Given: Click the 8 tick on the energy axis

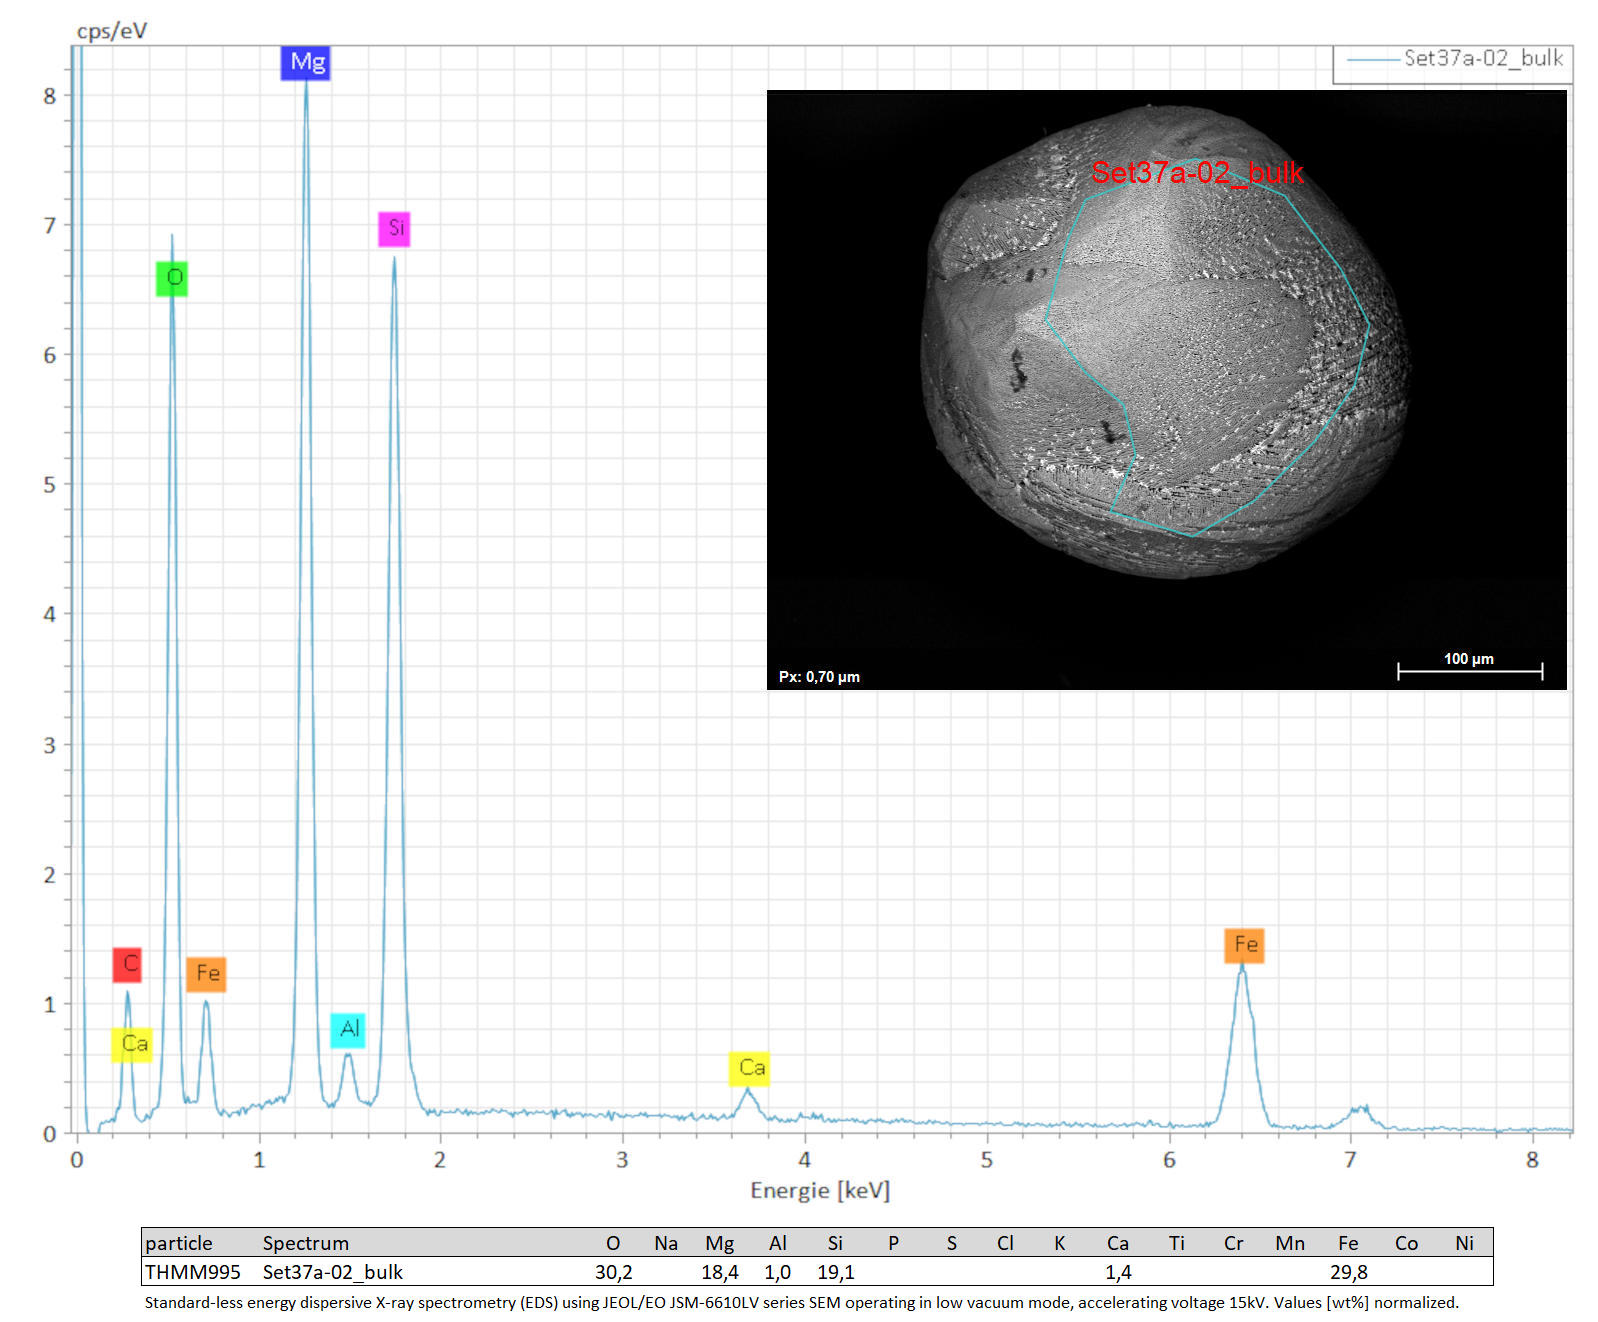Looking at the screenshot, I should pos(1532,1160).
